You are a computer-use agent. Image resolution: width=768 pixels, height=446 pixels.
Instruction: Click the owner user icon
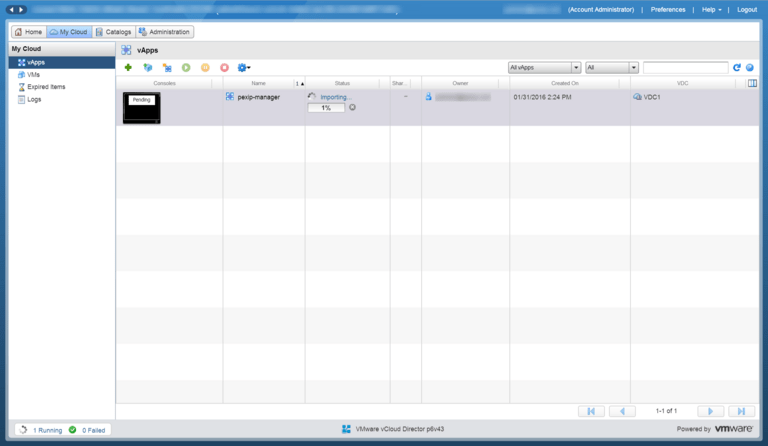[429, 97]
